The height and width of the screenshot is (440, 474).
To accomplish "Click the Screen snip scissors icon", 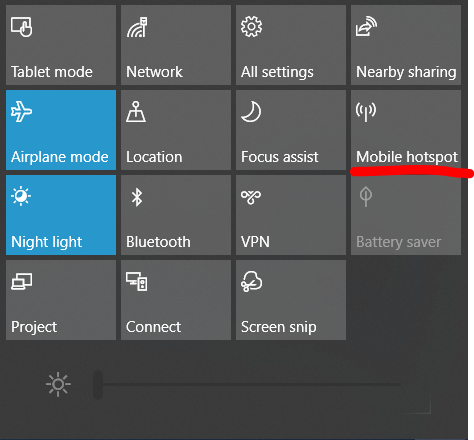I will (x=251, y=282).
